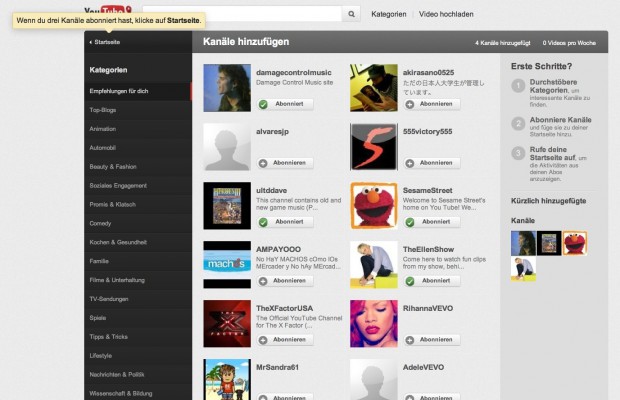620x400 pixels.
Task: Subscribe to akirasano0525 with Abonnieren
Action: point(432,104)
